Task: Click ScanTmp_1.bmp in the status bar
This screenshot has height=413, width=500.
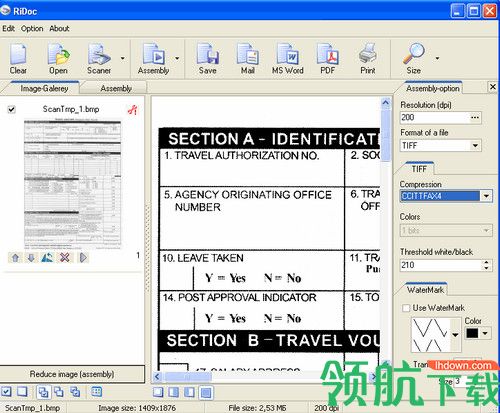Action: (32, 408)
